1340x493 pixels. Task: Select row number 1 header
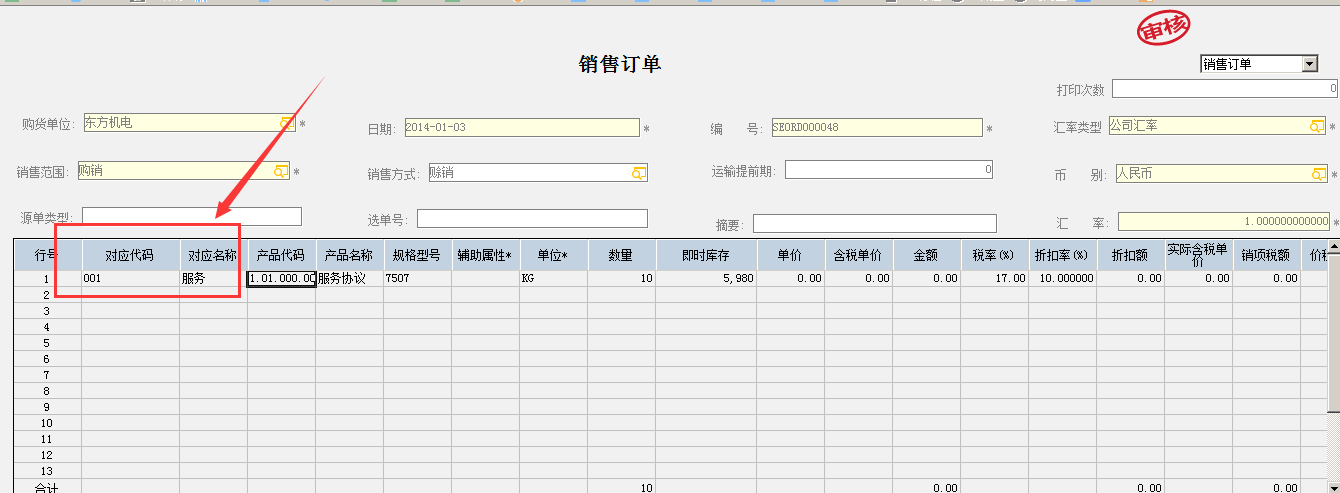tap(48, 279)
